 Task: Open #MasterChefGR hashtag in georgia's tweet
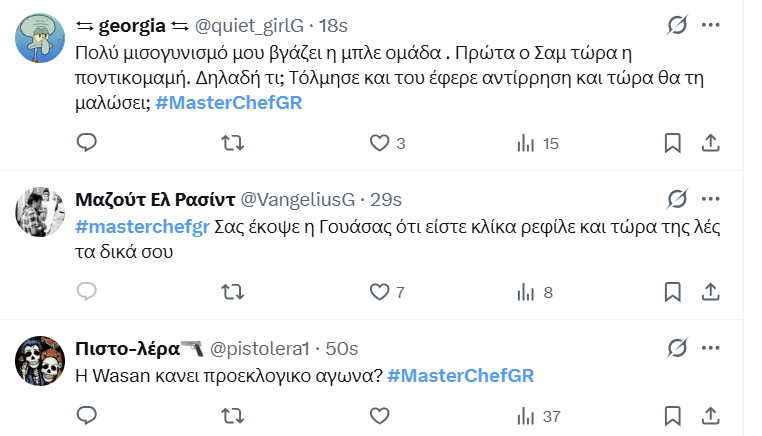click(229, 103)
